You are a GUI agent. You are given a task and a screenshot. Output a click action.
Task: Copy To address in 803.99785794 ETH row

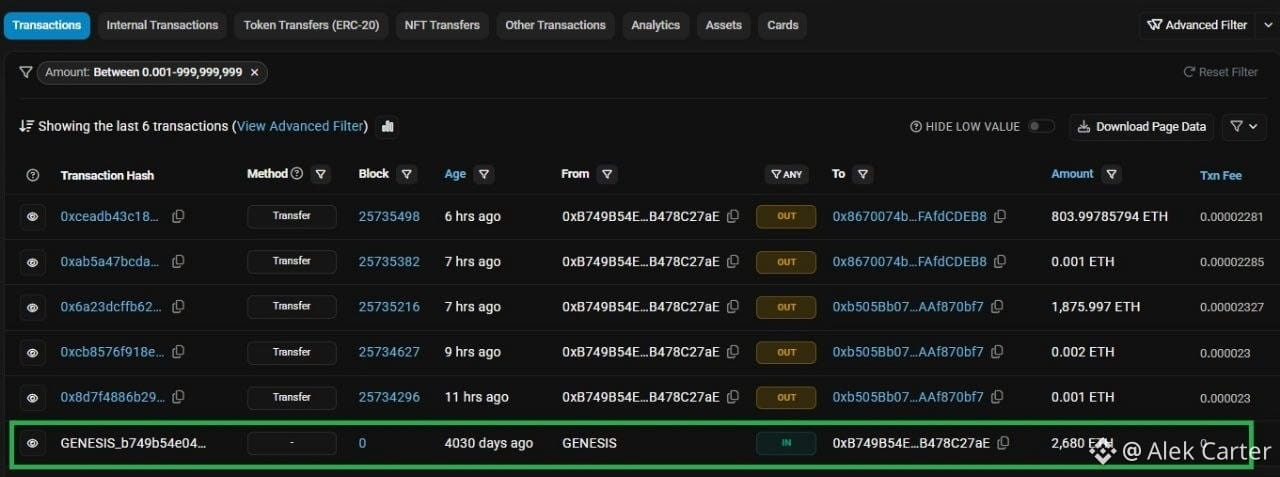click(x=1000, y=216)
